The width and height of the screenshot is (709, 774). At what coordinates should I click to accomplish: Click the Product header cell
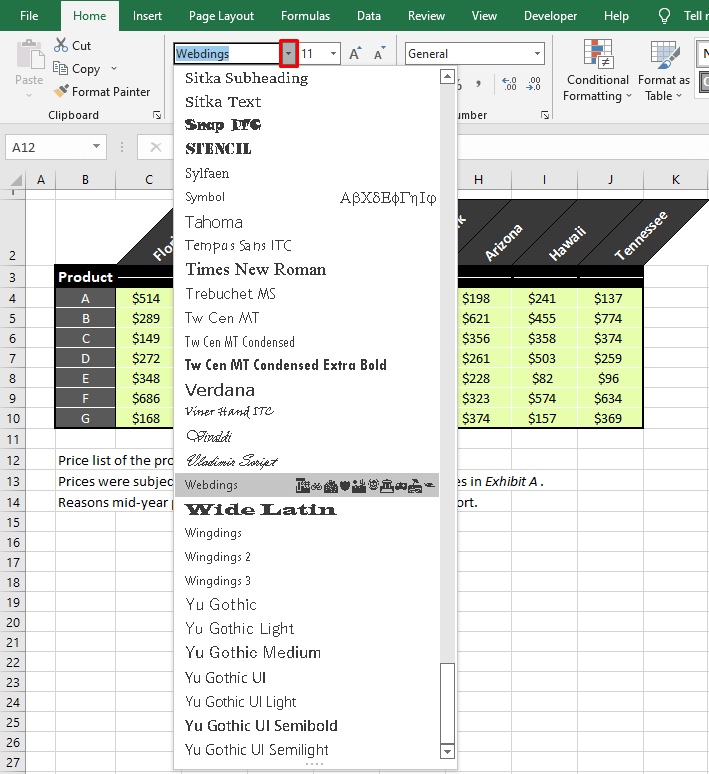(85, 277)
